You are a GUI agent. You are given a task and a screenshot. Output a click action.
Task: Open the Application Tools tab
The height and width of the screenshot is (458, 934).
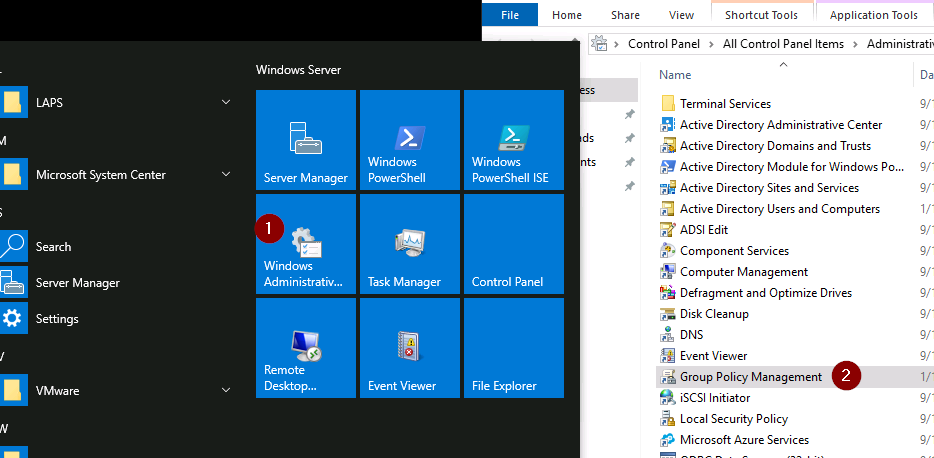(x=873, y=15)
